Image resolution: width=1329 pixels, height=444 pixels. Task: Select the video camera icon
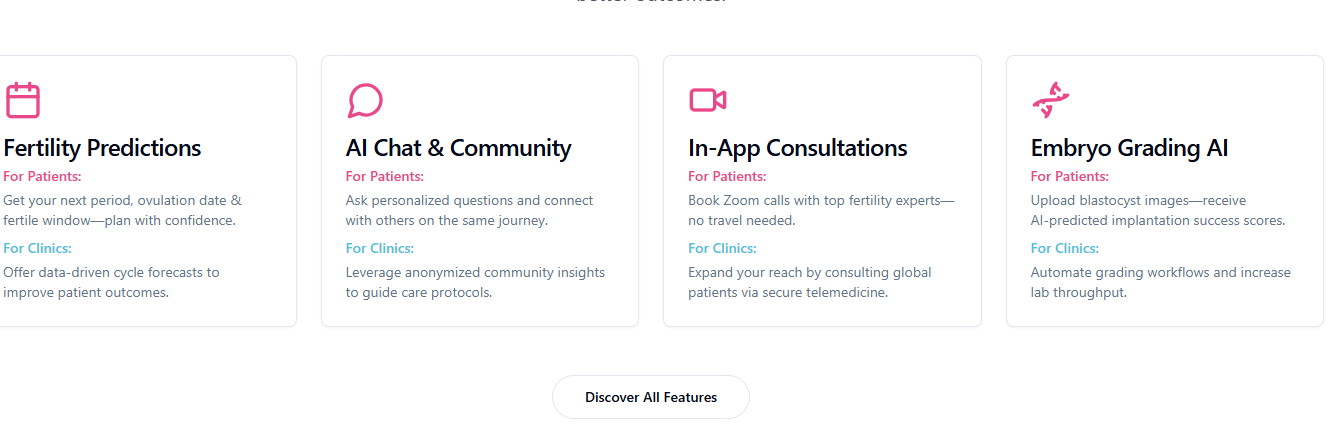[x=707, y=100]
